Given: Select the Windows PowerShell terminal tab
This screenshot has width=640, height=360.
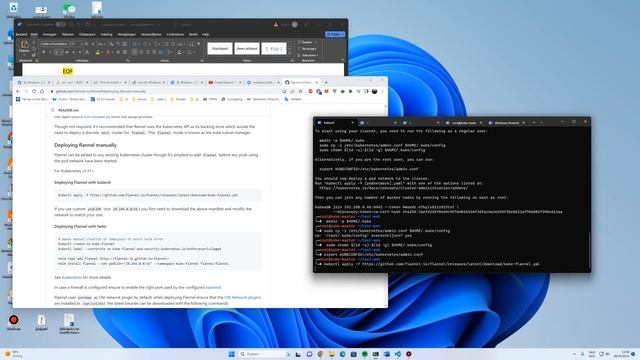Looking at the screenshot, I should (507, 122).
